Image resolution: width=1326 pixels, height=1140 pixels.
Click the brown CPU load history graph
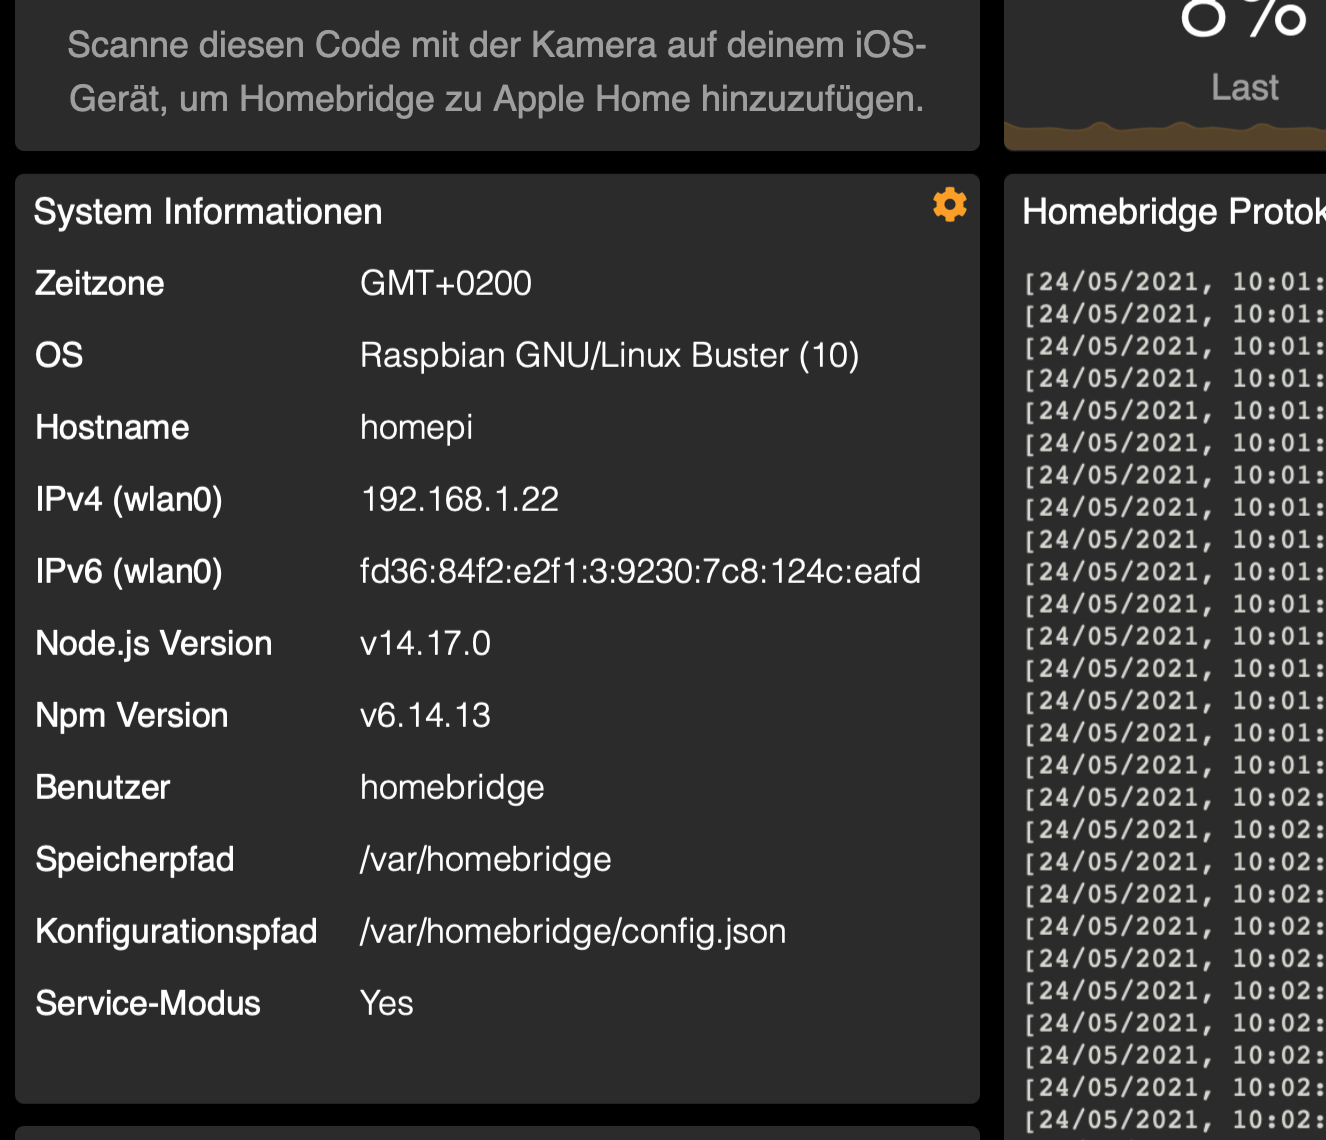(x=1165, y=137)
